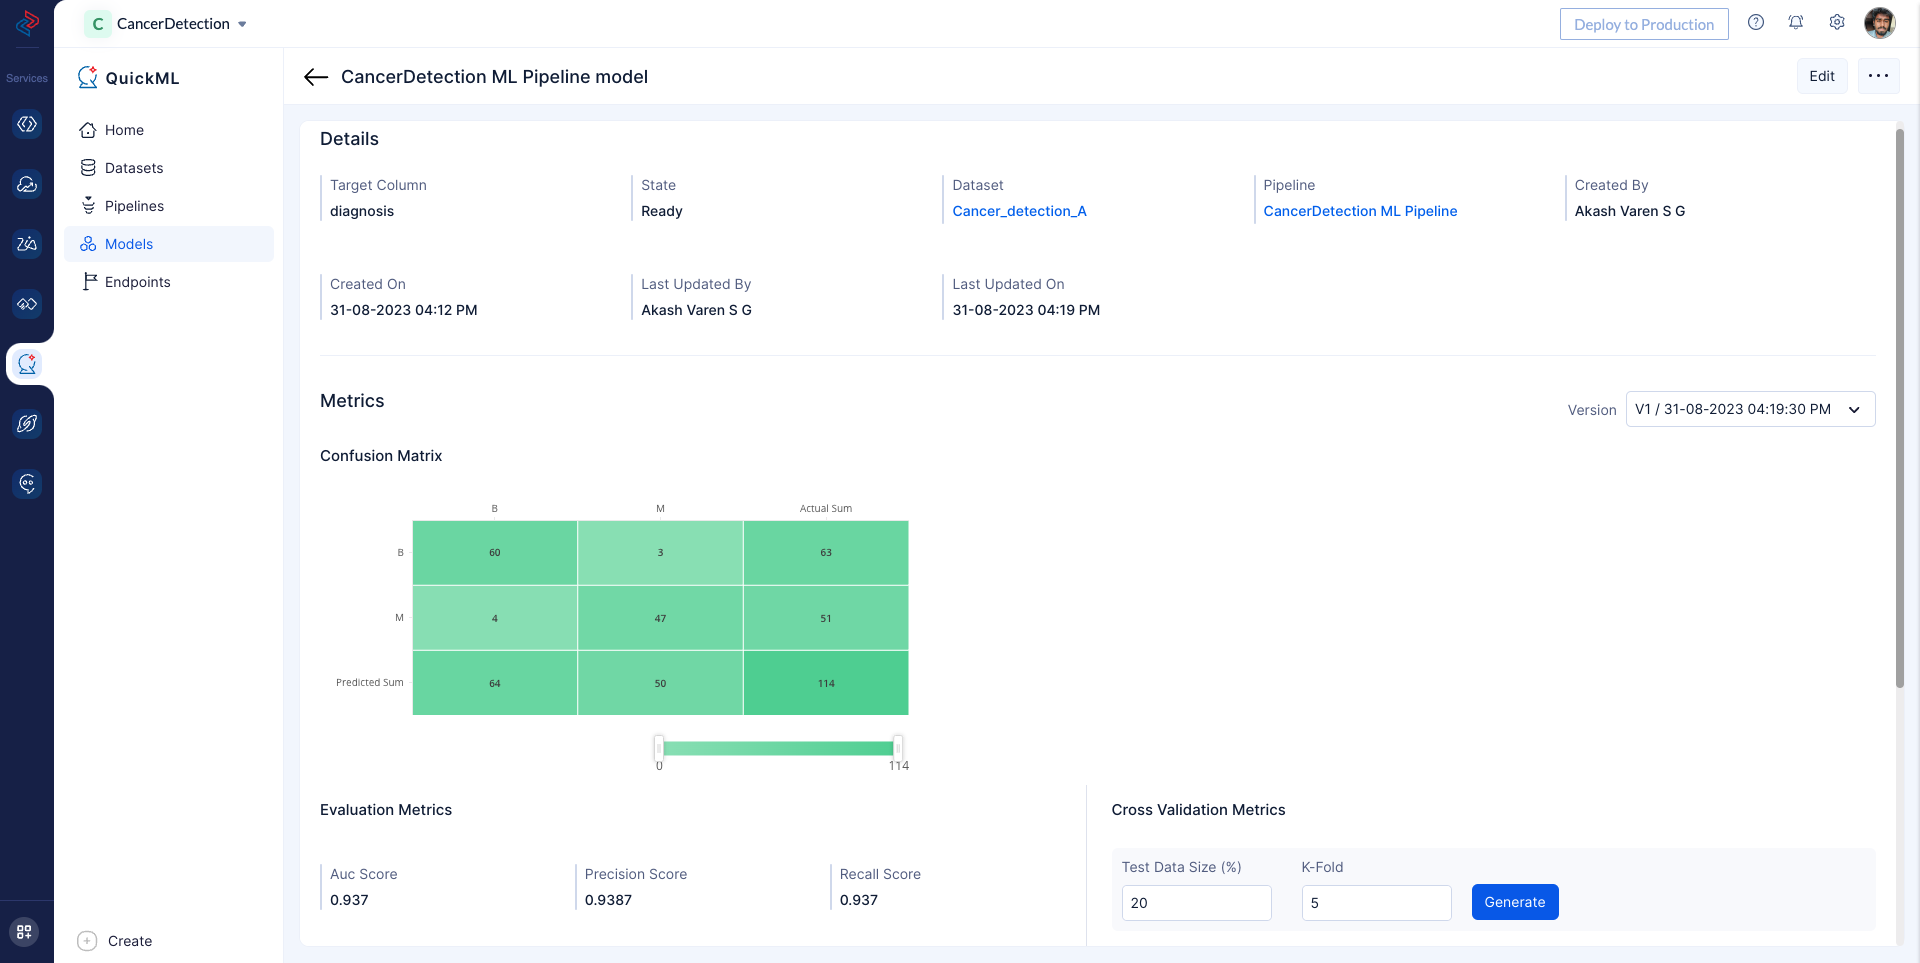Open the Cancer_detection_A dataset link

(1019, 211)
